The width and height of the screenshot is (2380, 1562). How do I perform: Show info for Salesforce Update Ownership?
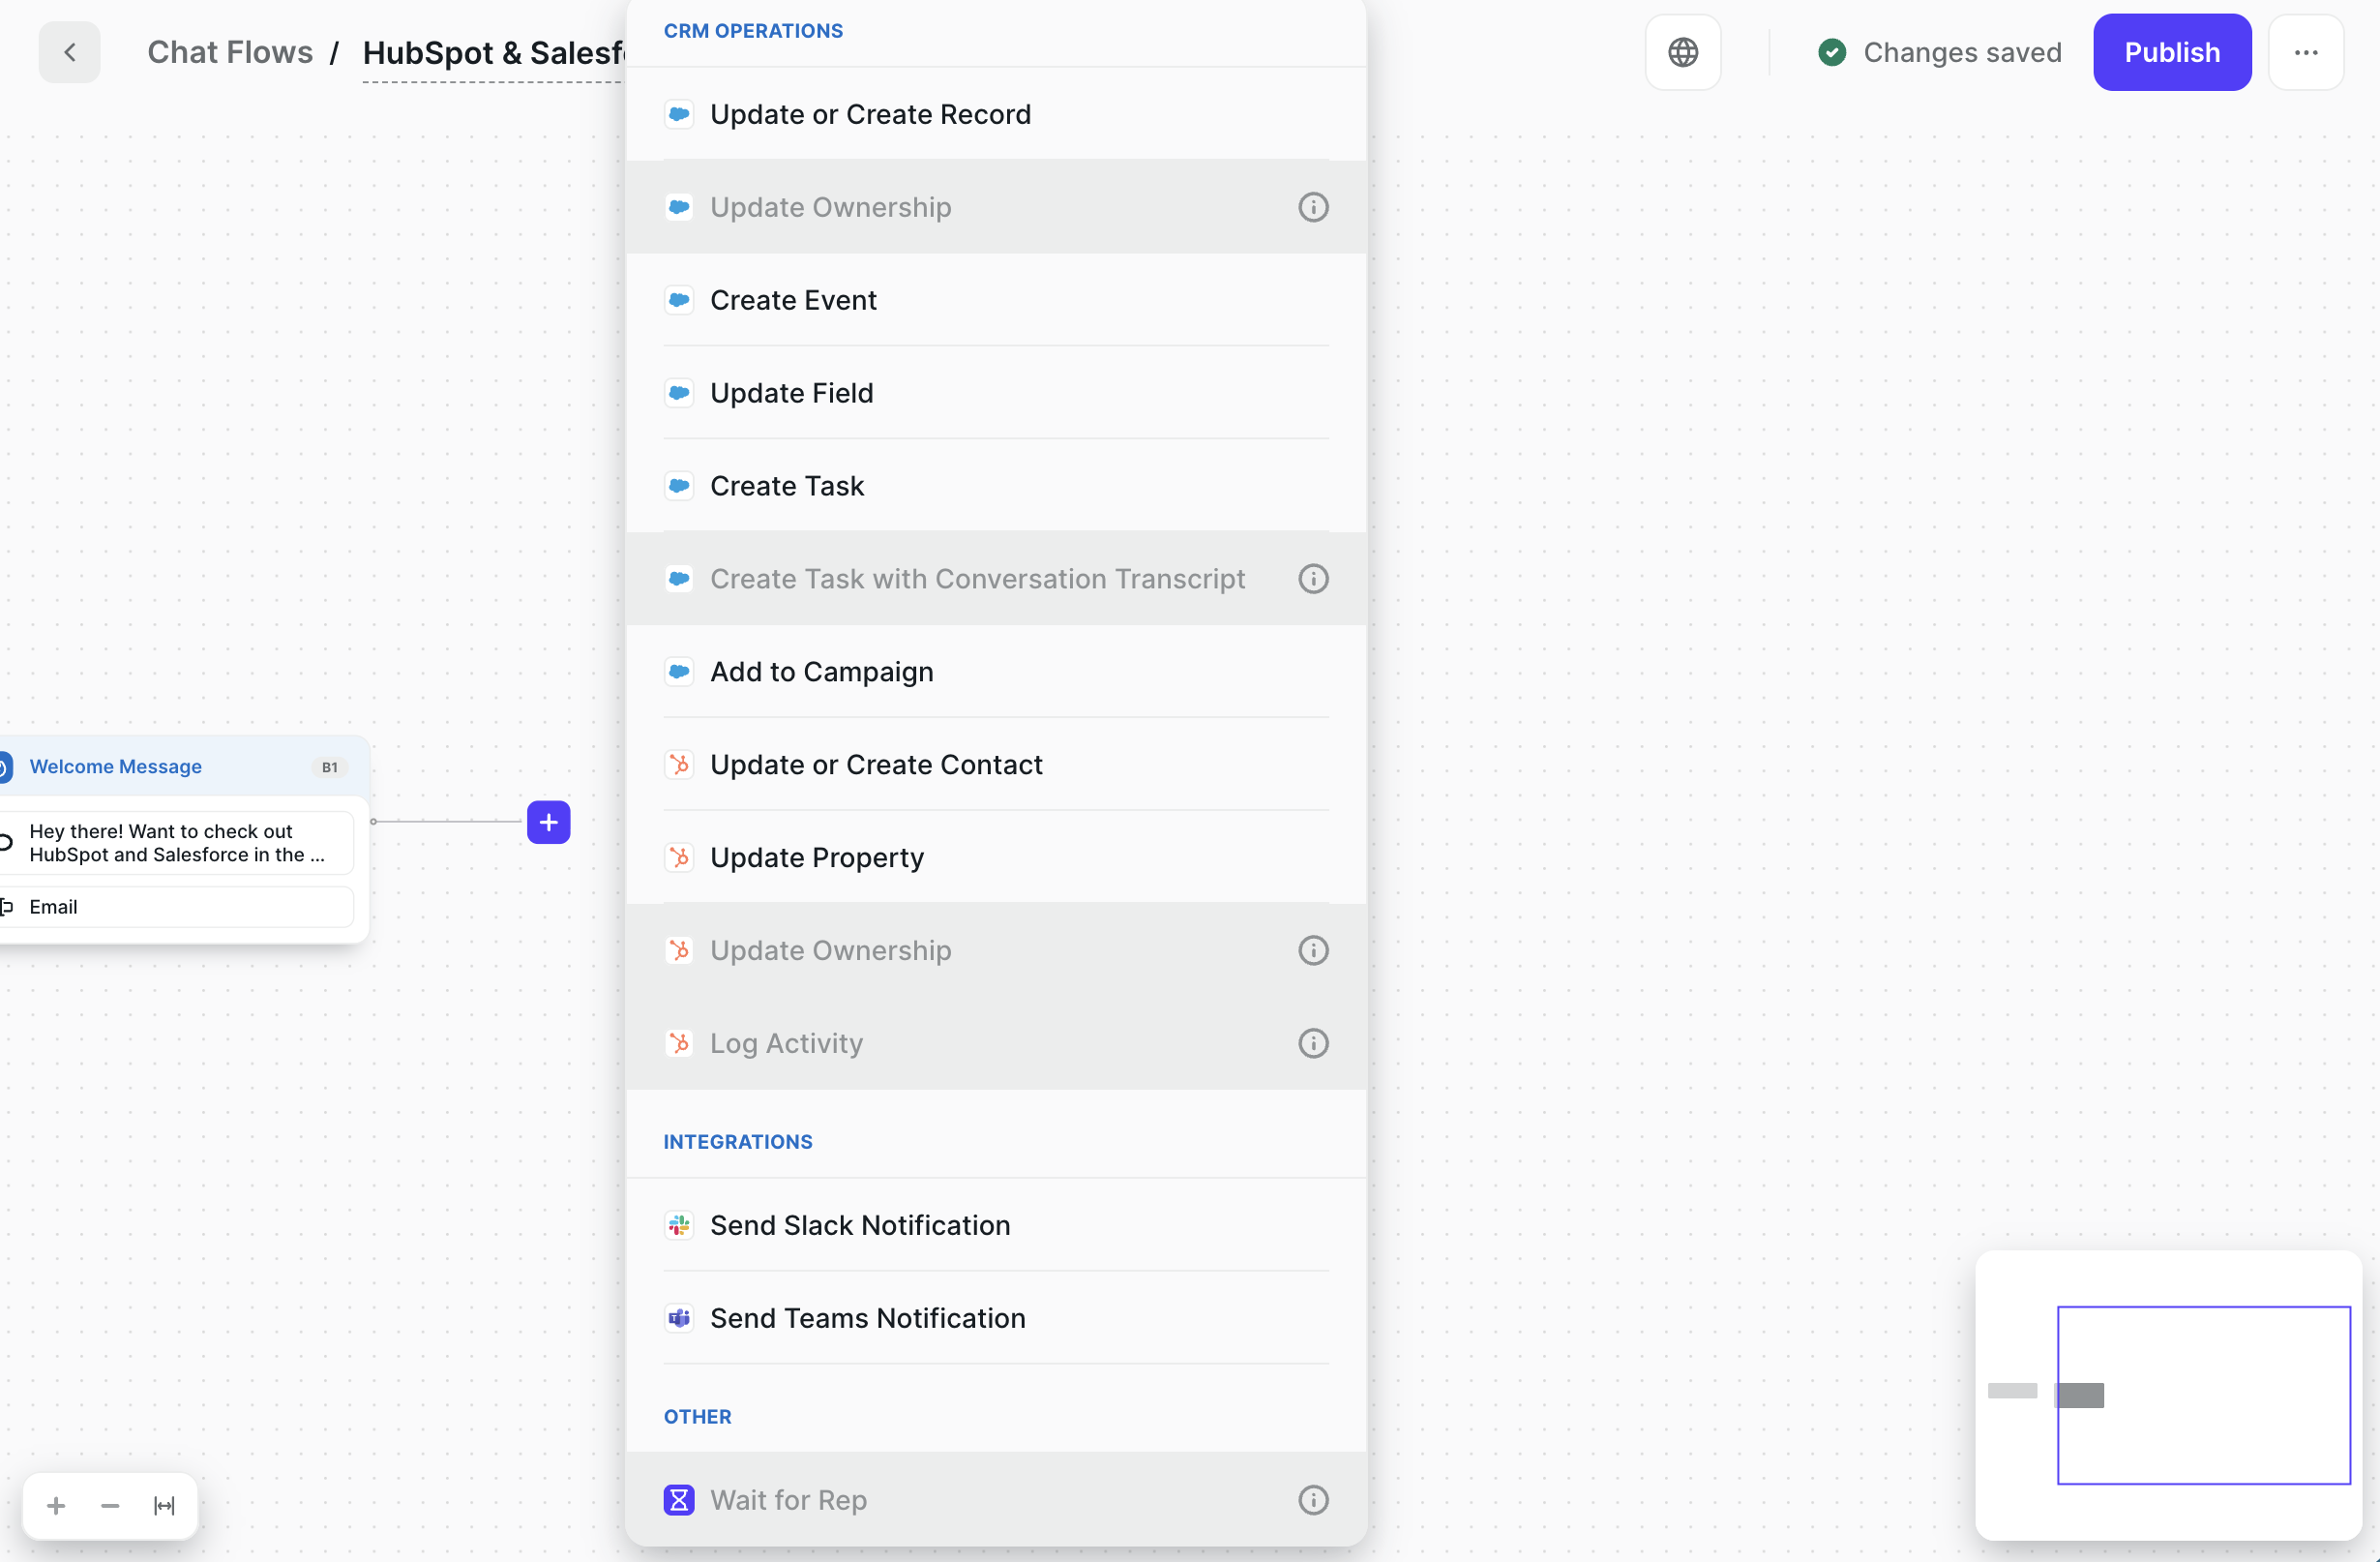1313,207
